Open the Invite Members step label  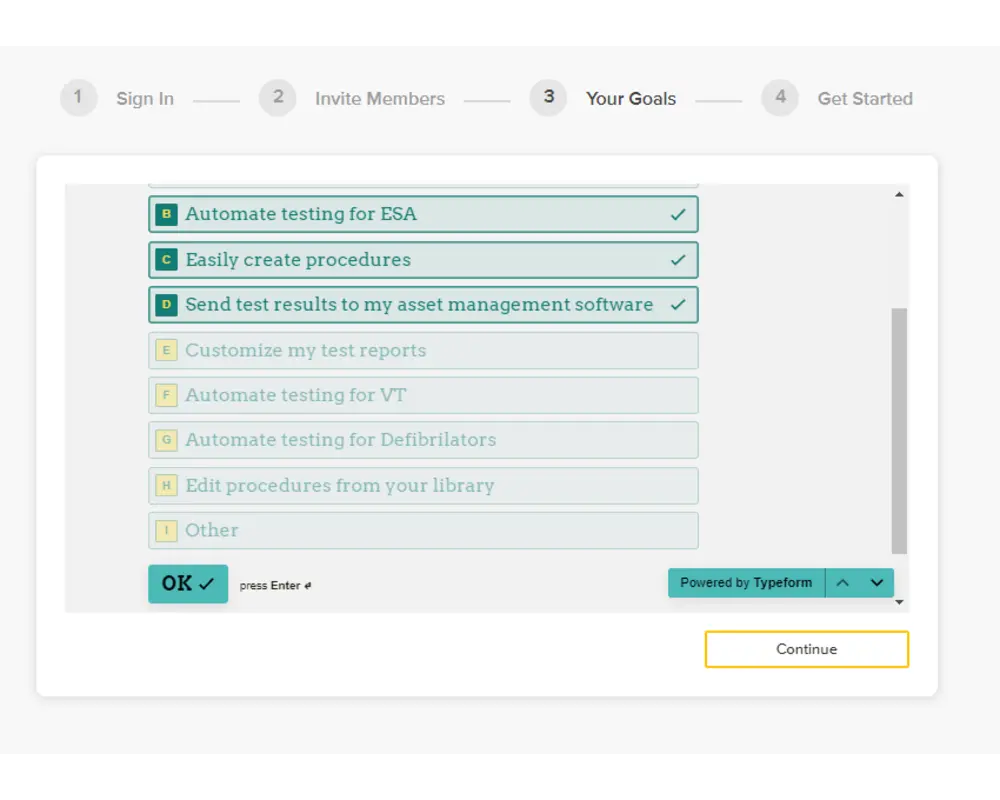tap(379, 99)
